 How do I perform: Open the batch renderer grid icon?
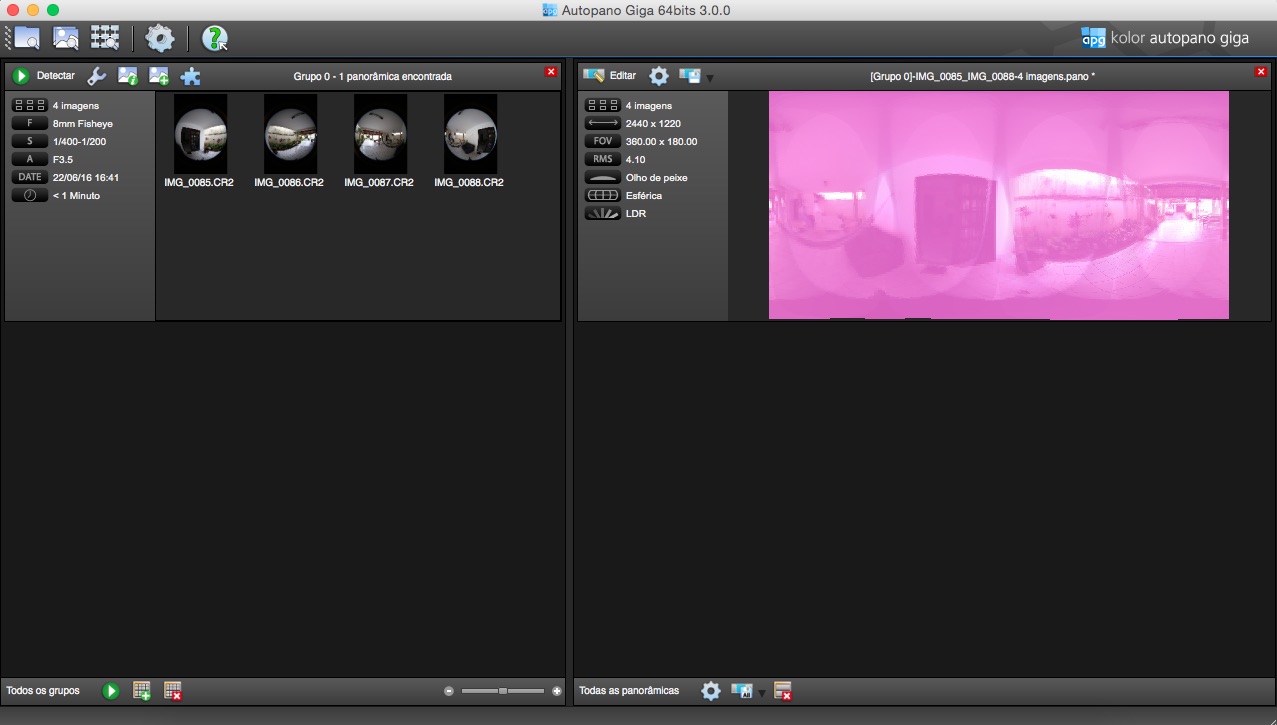click(x=105, y=38)
